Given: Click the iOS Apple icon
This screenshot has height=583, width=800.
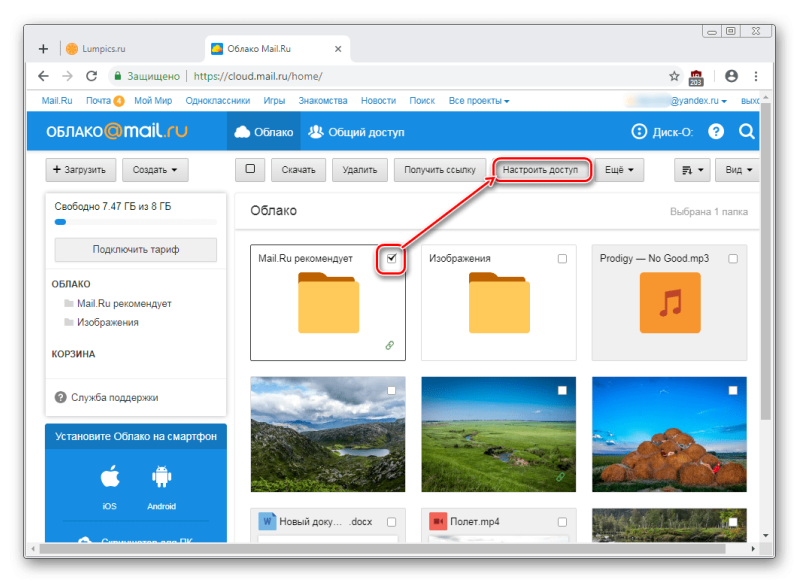Looking at the screenshot, I should [x=110, y=476].
